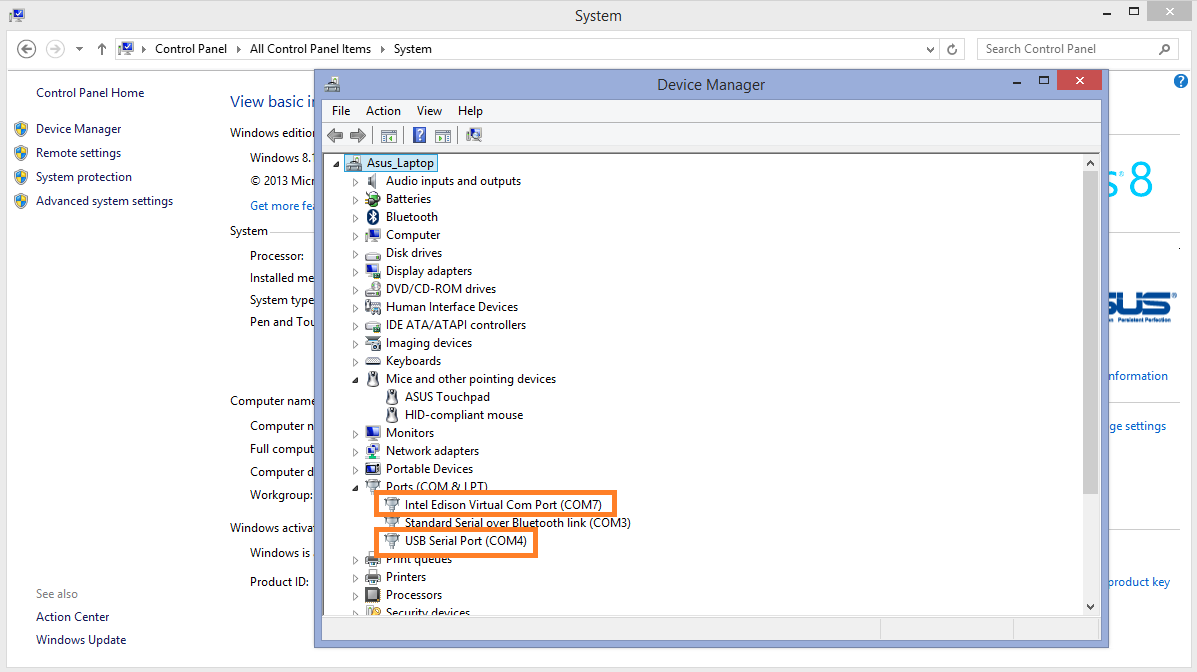This screenshot has height=672, width=1197.
Task: Collapse the Ports (COM & LPT) node
Action: pyautogui.click(x=355, y=487)
